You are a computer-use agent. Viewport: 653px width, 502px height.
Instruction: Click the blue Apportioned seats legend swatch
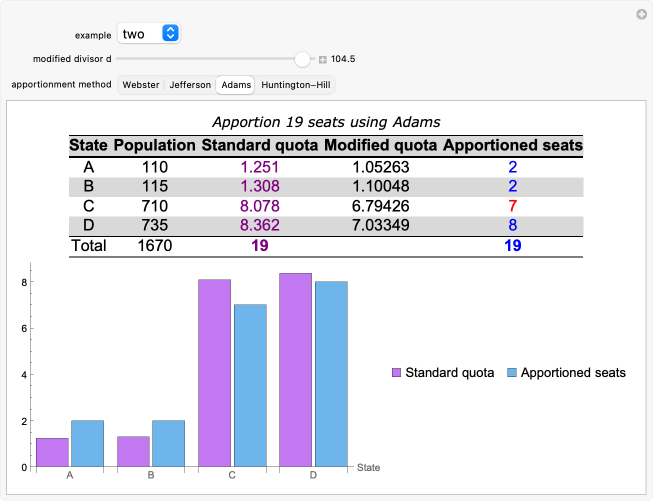point(511,373)
